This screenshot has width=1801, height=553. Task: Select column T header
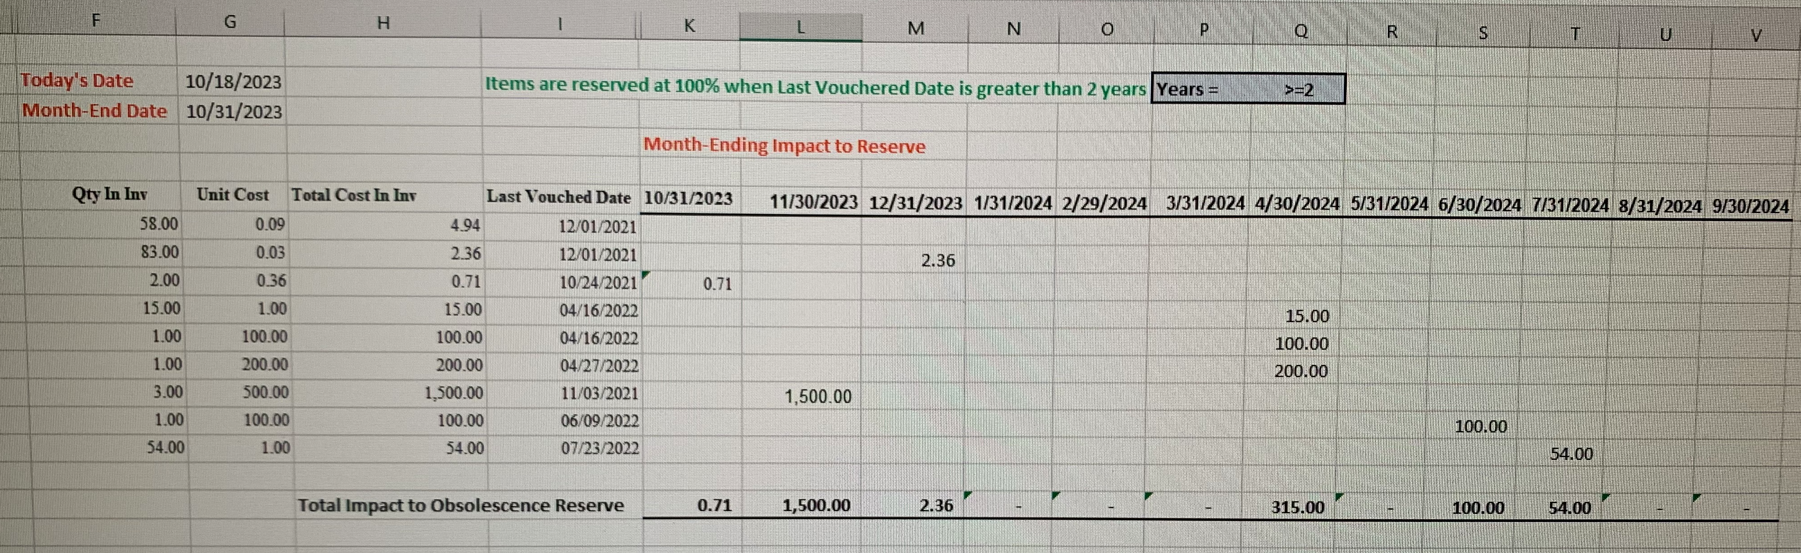pyautogui.click(x=1575, y=34)
